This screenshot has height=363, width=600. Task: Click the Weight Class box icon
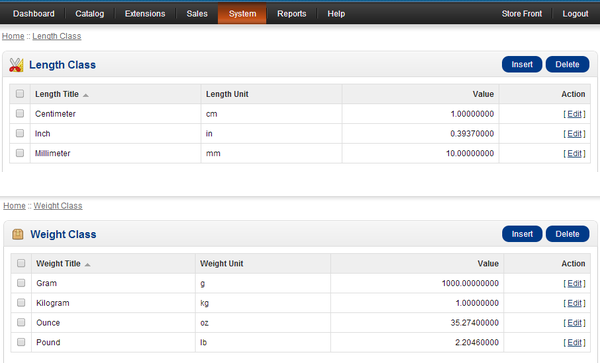18,234
